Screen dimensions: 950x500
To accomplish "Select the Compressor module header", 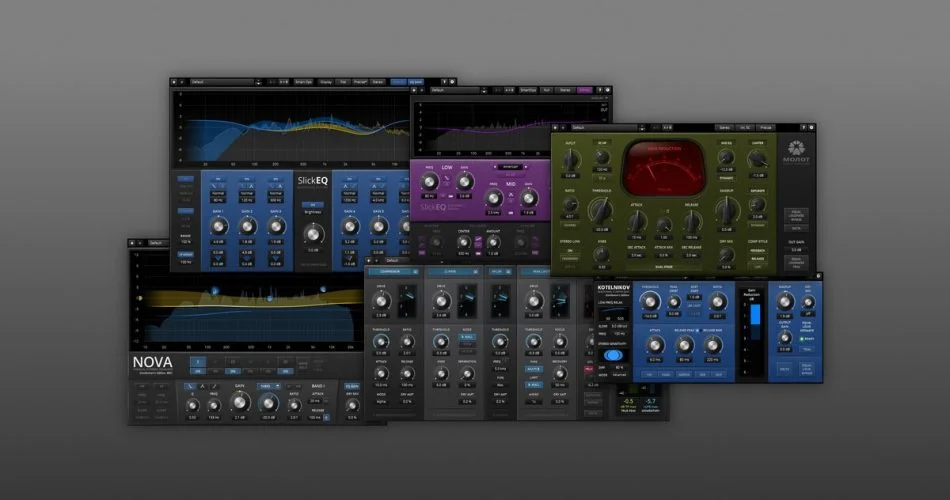I will point(394,272).
